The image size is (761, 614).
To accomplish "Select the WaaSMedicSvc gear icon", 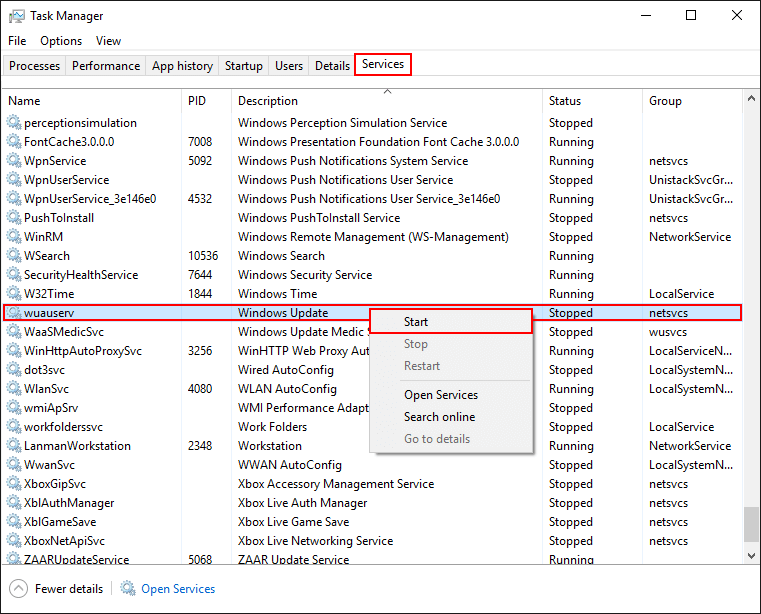I will pyautogui.click(x=14, y=332).
